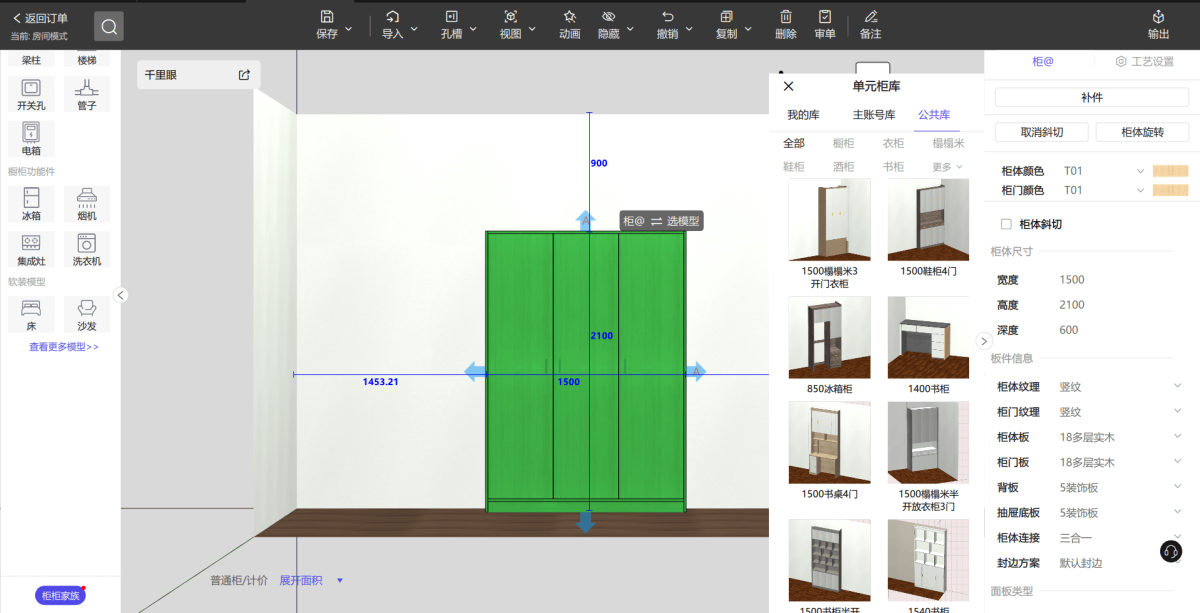Open the 柜体颜色 T01 dropdown
Screen dimensions: 1200x613
(1140, 171)
